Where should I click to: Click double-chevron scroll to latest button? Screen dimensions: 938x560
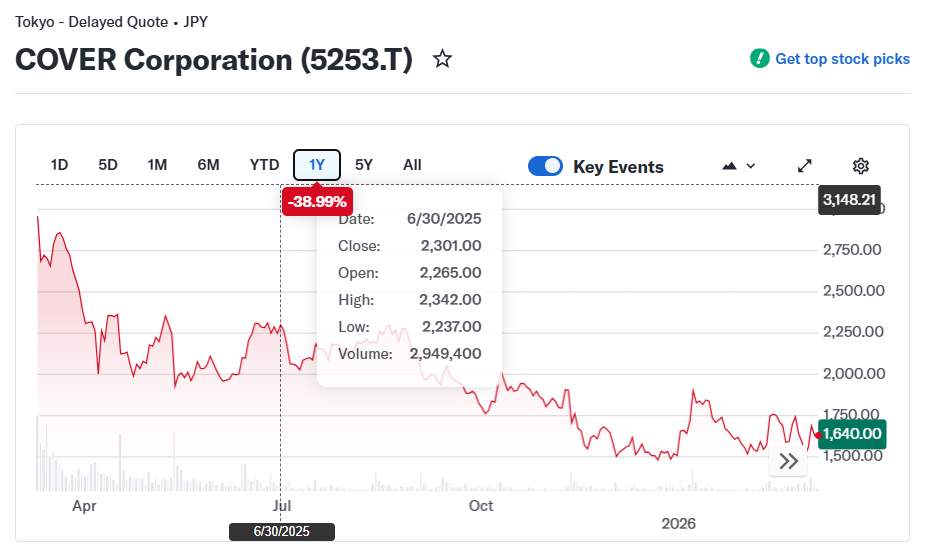tap(788, 461)
